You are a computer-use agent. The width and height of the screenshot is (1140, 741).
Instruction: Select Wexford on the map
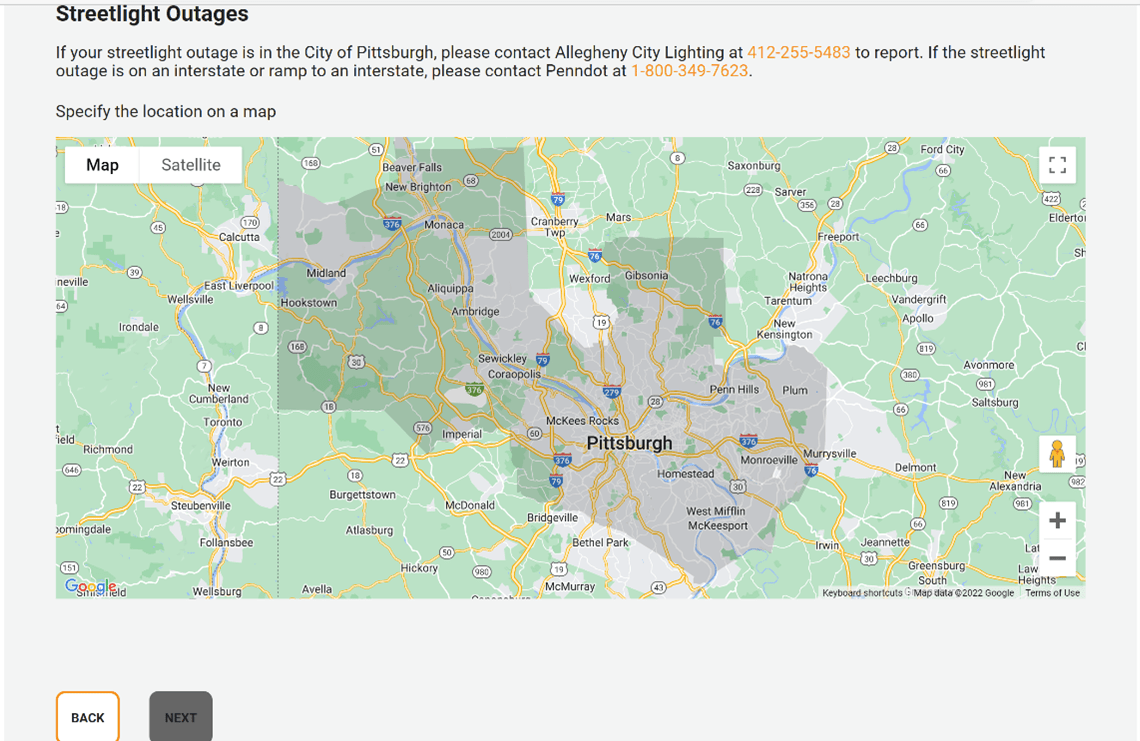[x=590, y=279]
